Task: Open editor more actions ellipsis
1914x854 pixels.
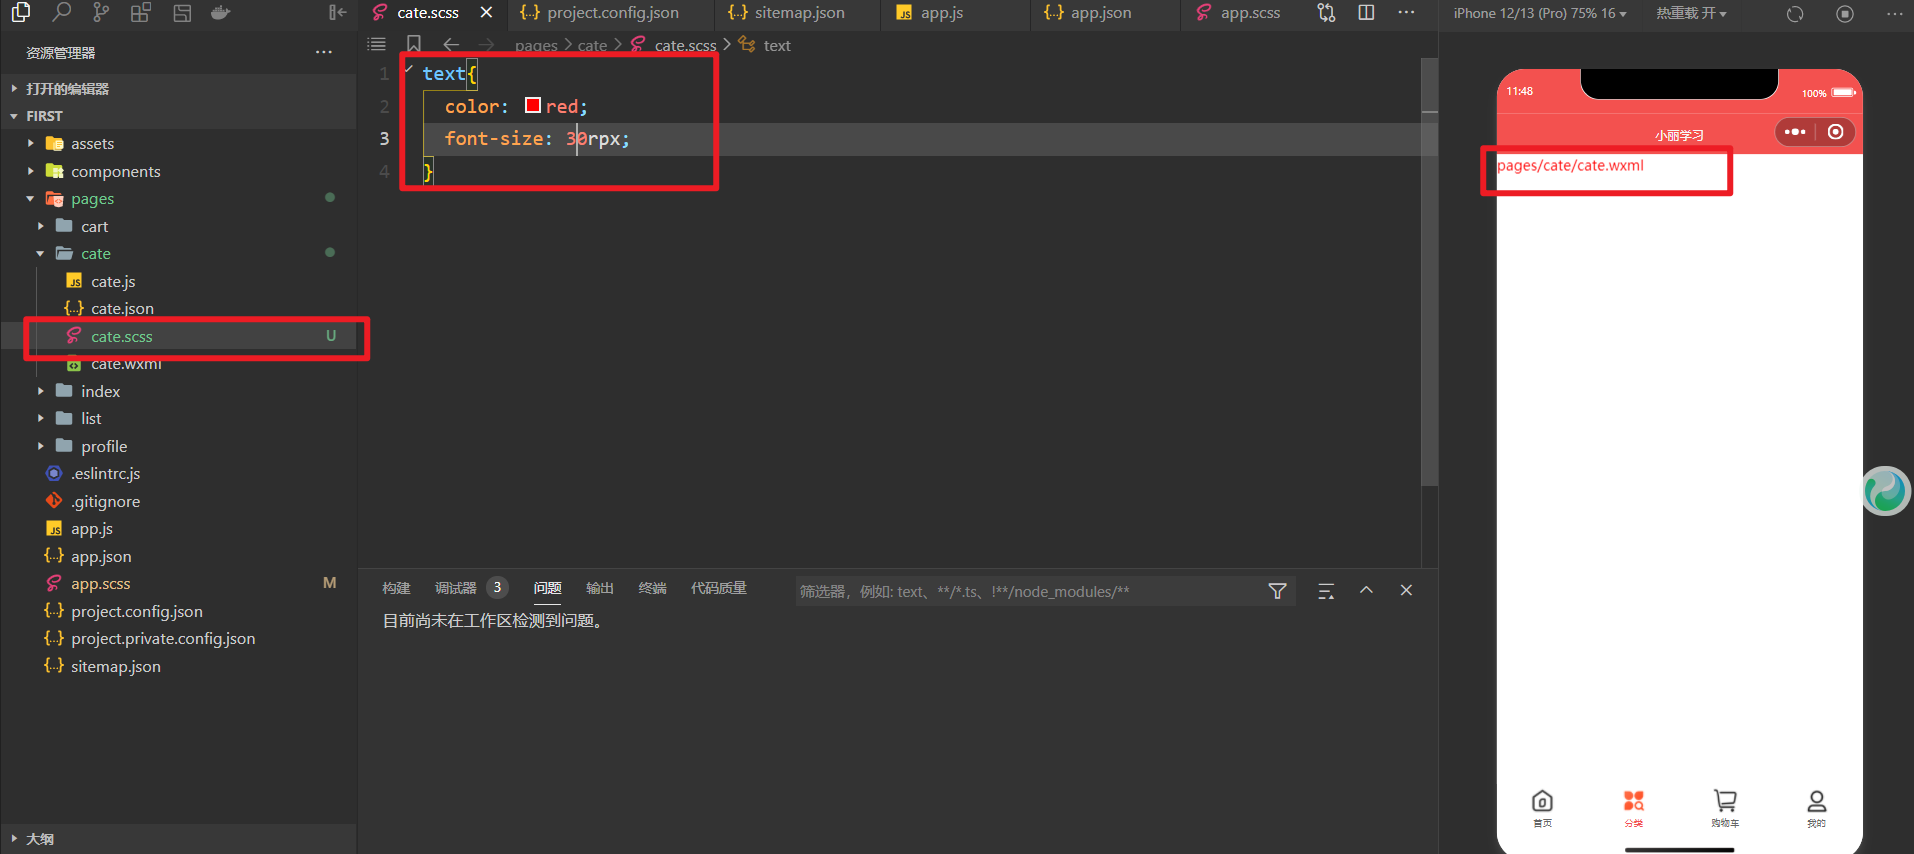Action: [1406, 12]
